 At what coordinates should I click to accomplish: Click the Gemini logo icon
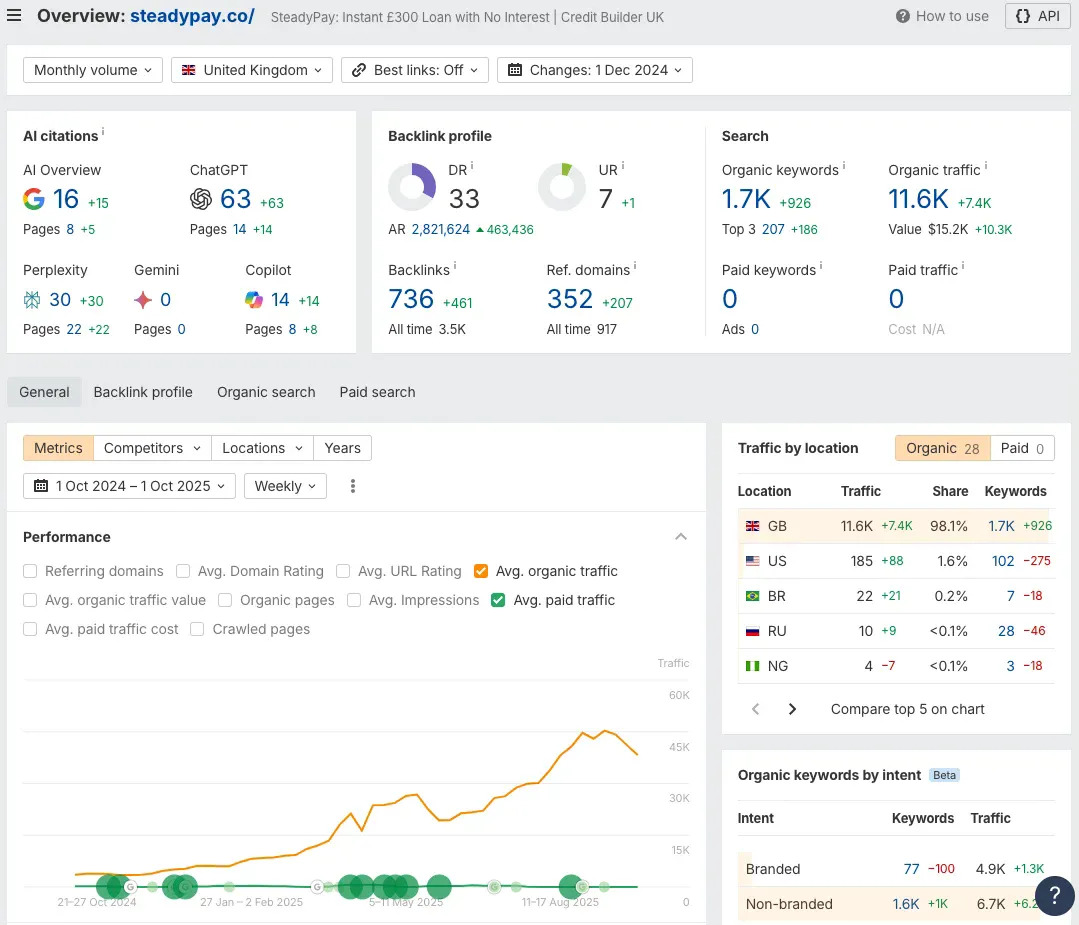tap(142, 299)
